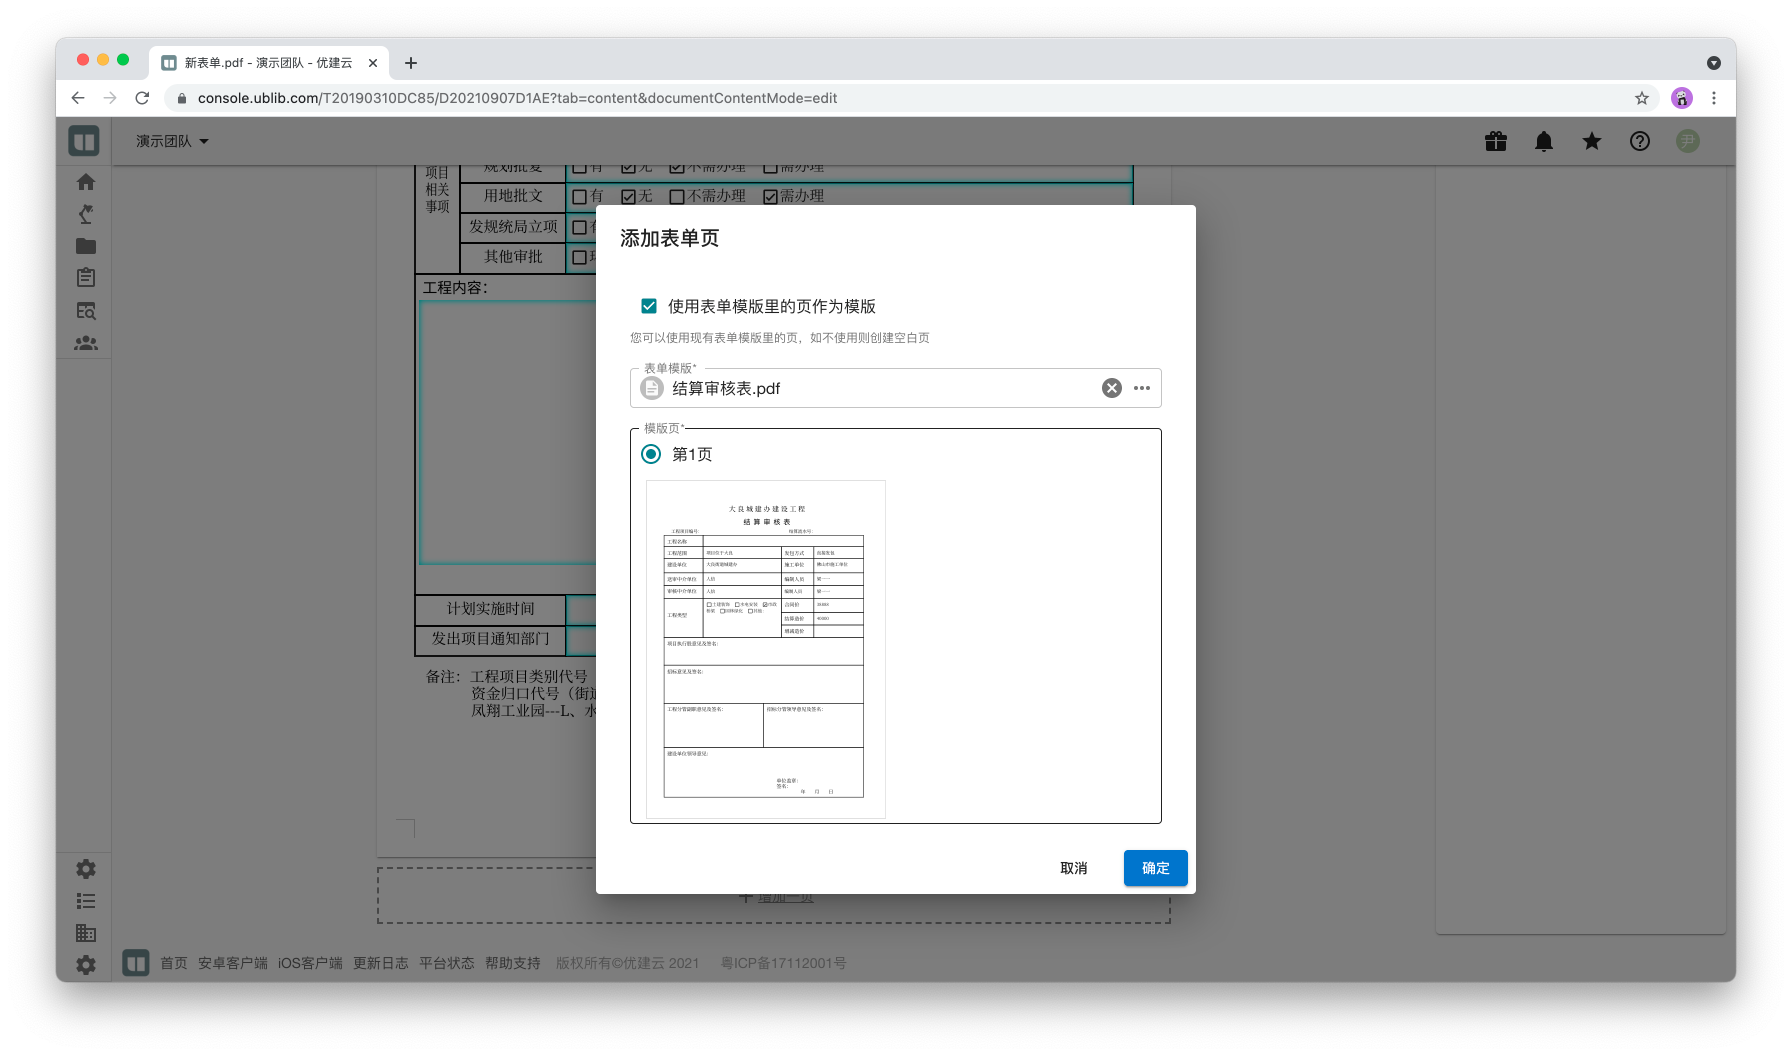Open the clipboard icon in left sidebar
The height and width of the screenshot is (1056, 1792).
coord(86,278)
